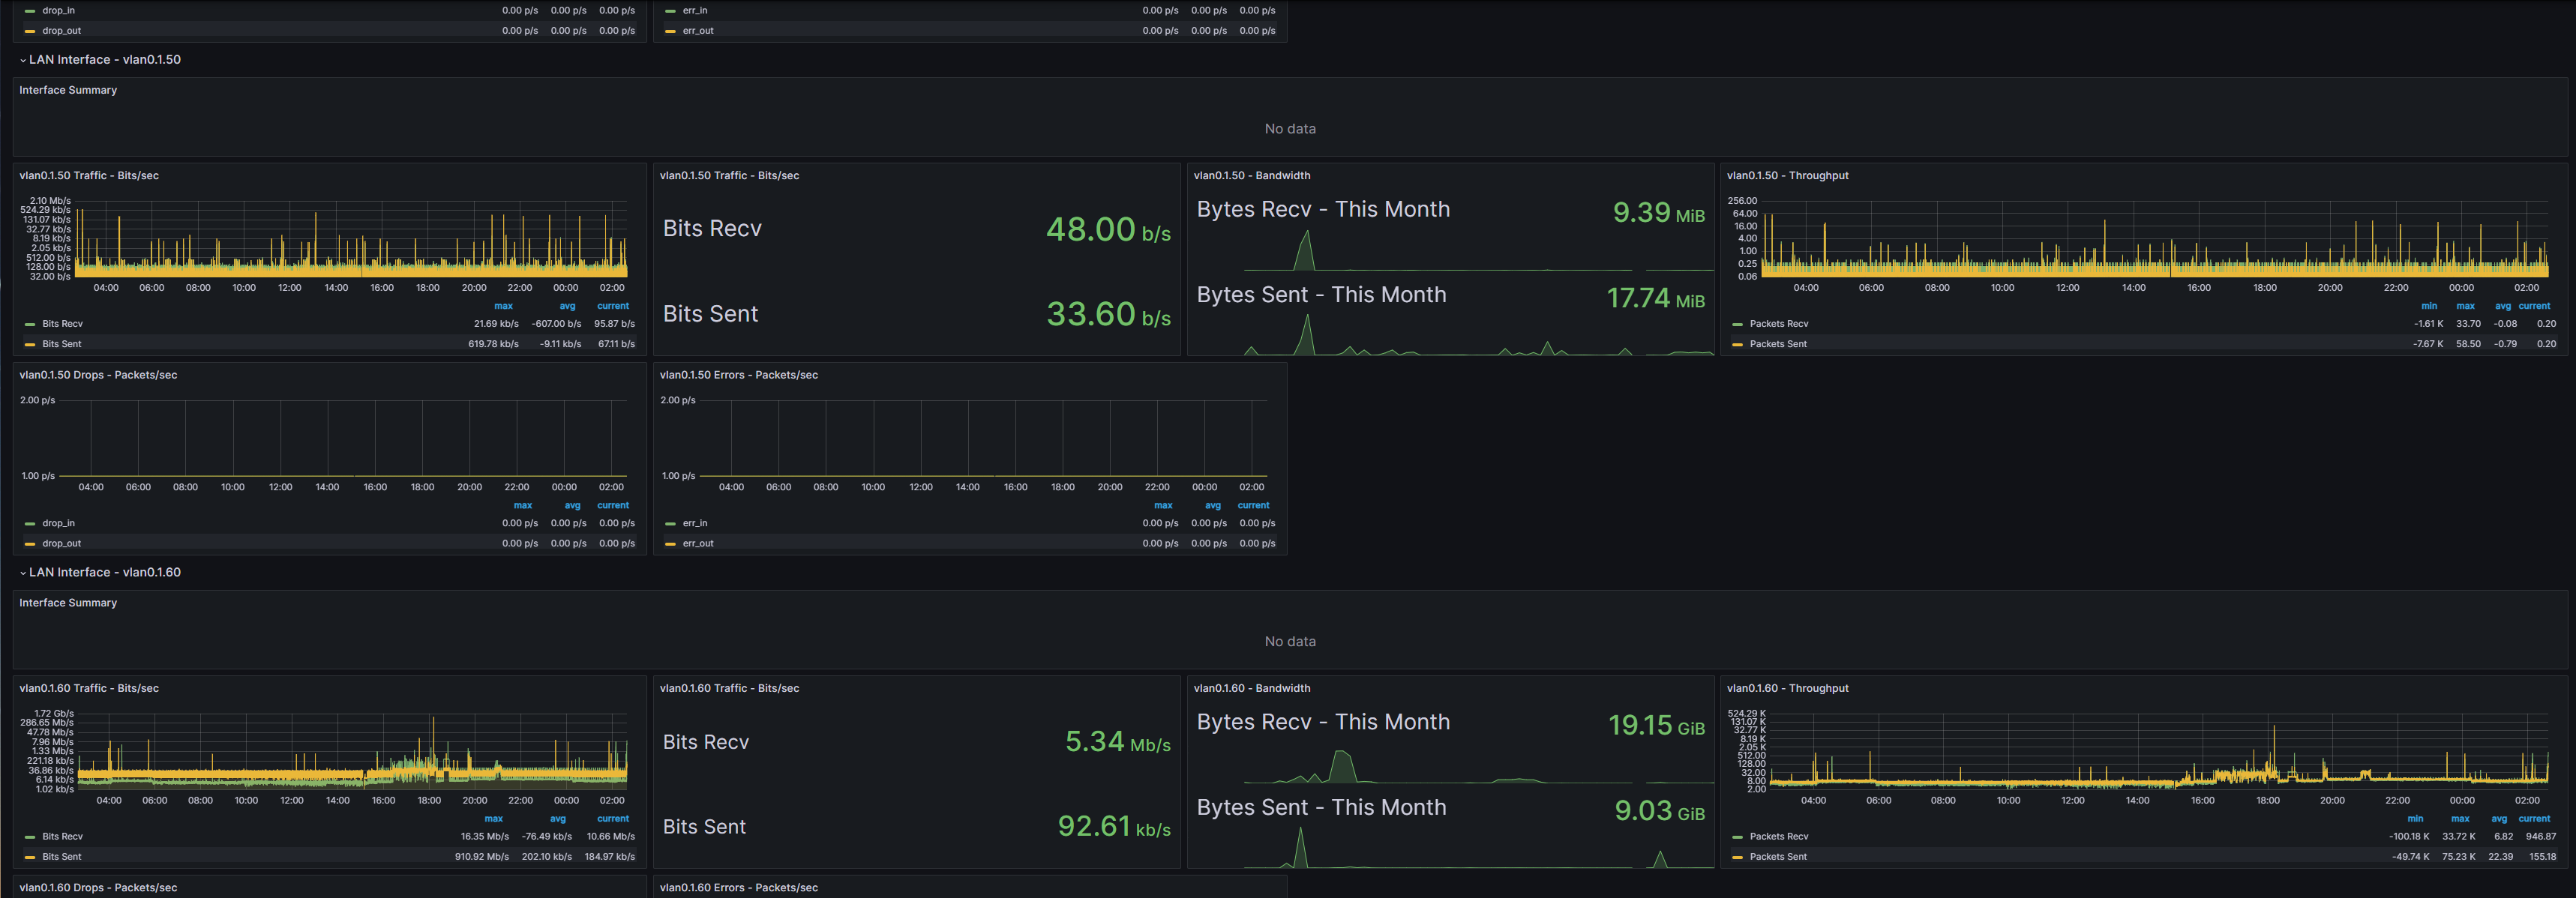Click the green color swatch beside err_in in vlan0.1.50 Errors
The image size is (2576, 898).
click(x=670, y=524)
